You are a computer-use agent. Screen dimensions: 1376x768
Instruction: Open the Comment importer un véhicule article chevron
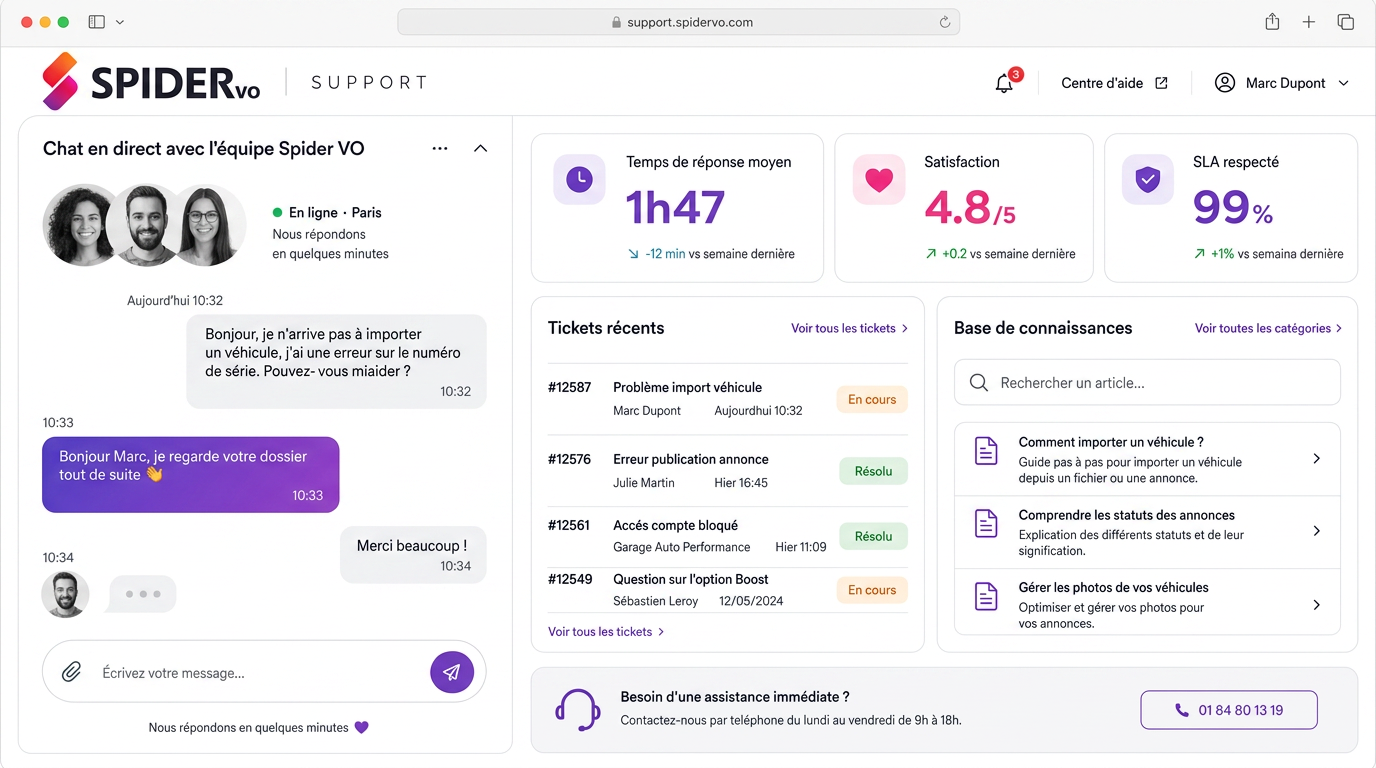[1316, 458]
